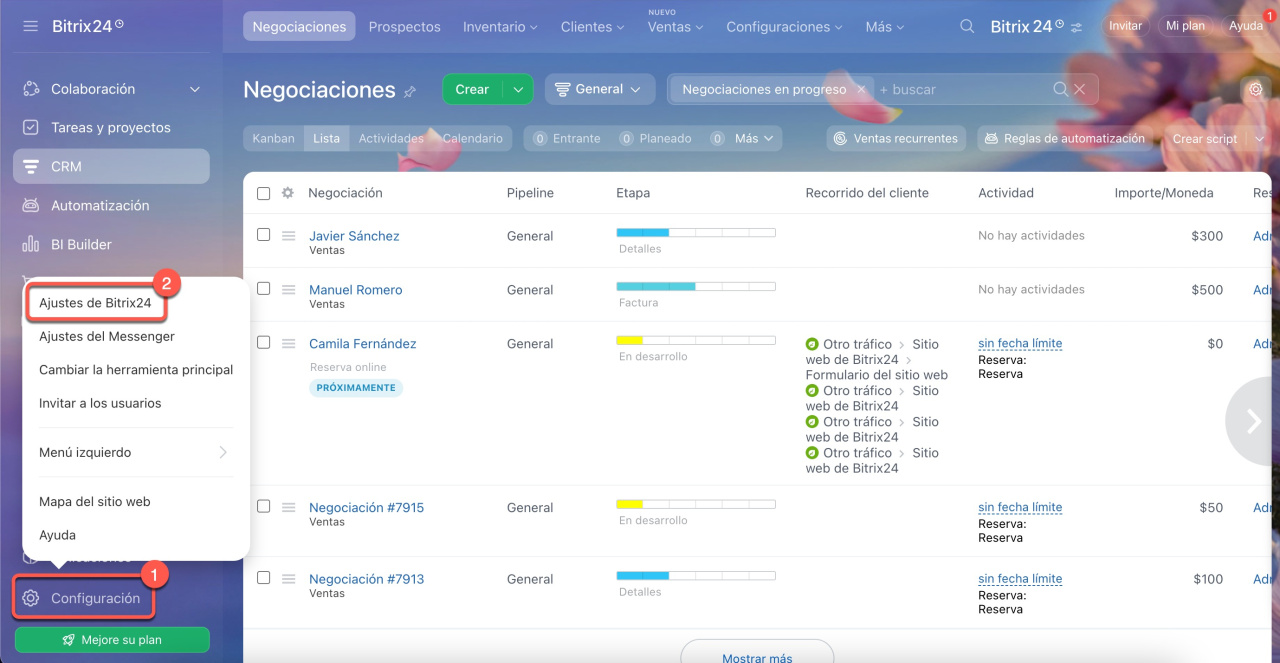Click the Mostrar más button
This screenshot has height=663, width=1280.
click(757, 656)
